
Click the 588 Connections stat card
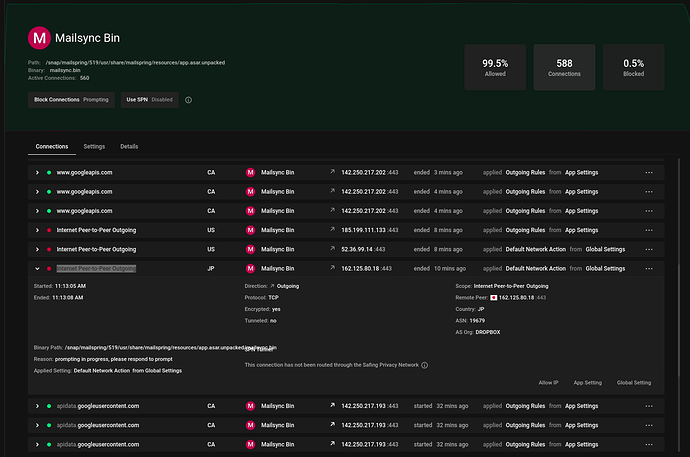coord(564,67)
